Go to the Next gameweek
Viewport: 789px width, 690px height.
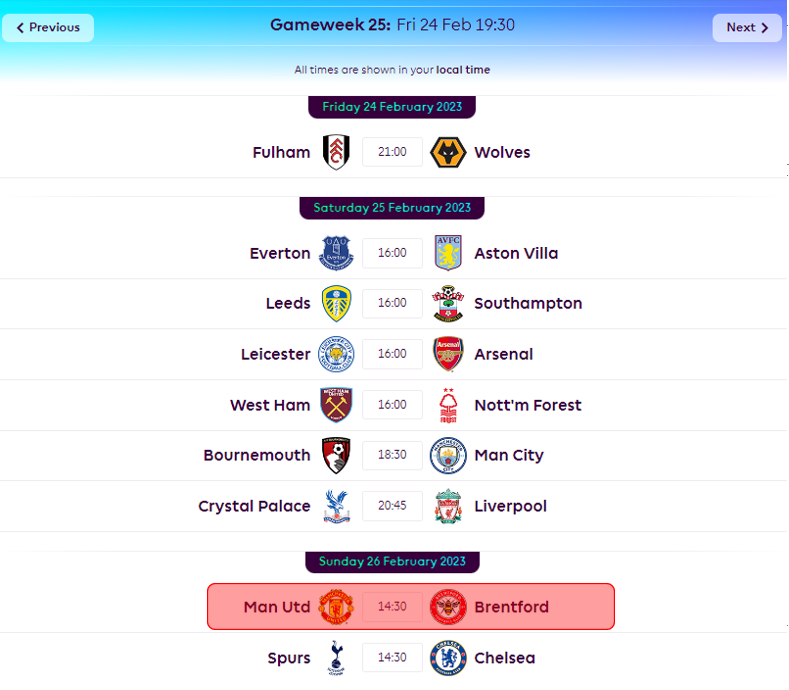[747, 28]
